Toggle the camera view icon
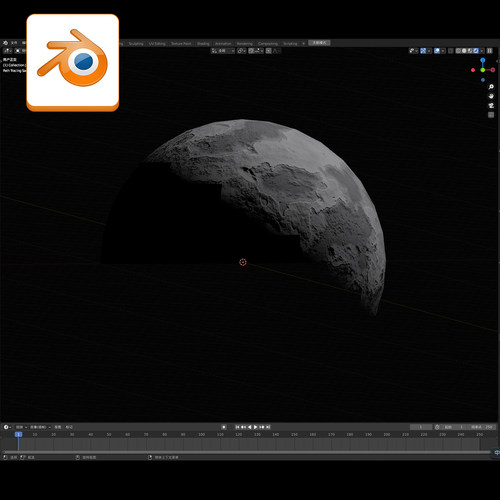 [x=491, y=105]
